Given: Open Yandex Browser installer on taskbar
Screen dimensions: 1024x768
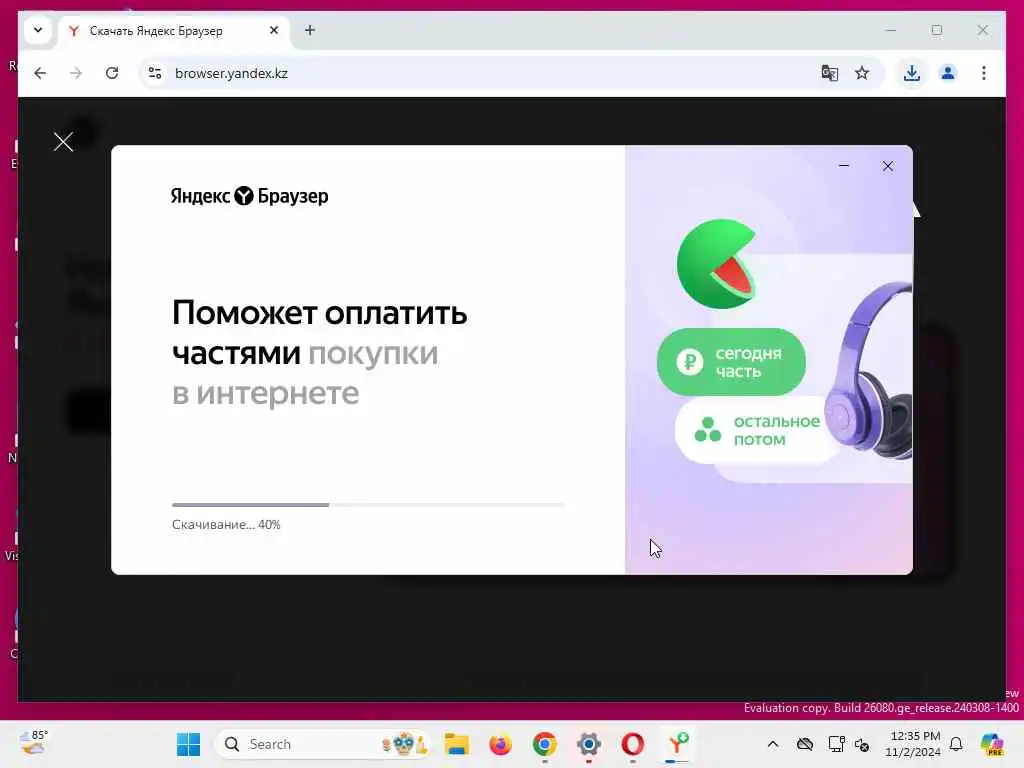Looking at the screenshot, I should coord(677,744).
